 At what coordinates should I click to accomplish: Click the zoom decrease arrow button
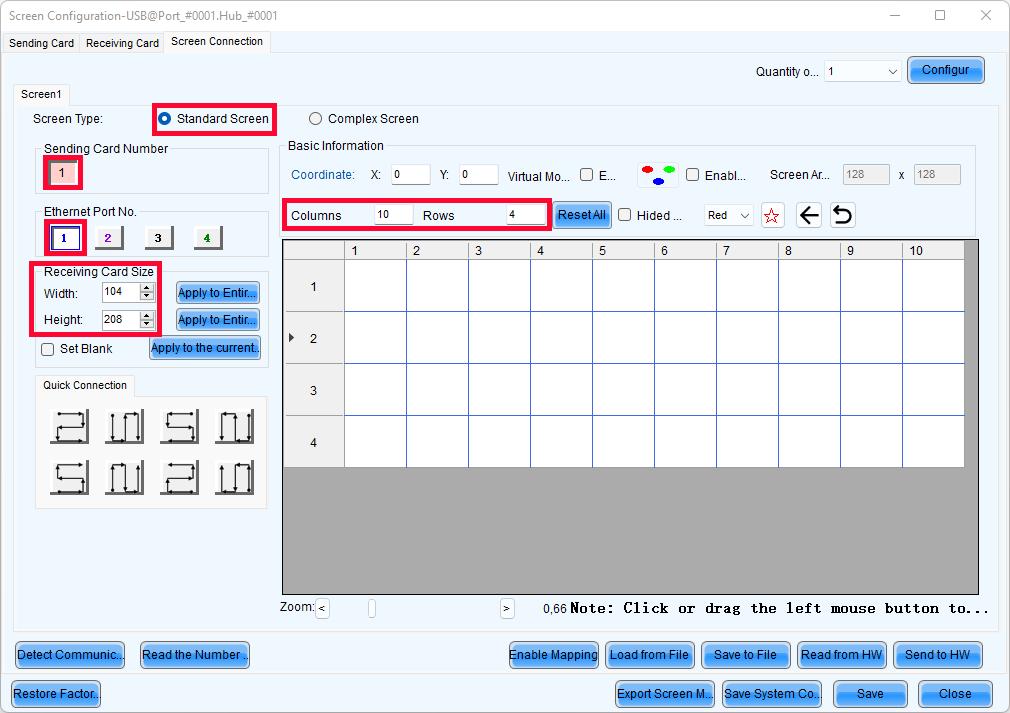322,608
